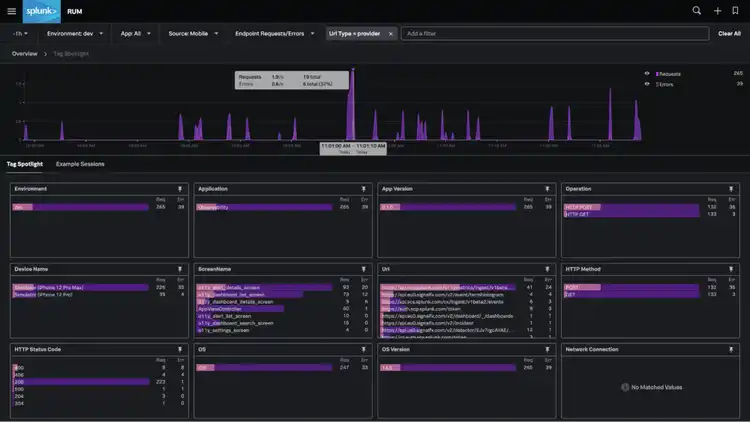Toggle Errors series visibility in legend
The height and width of the screenshot is (422, 750).
646,84
